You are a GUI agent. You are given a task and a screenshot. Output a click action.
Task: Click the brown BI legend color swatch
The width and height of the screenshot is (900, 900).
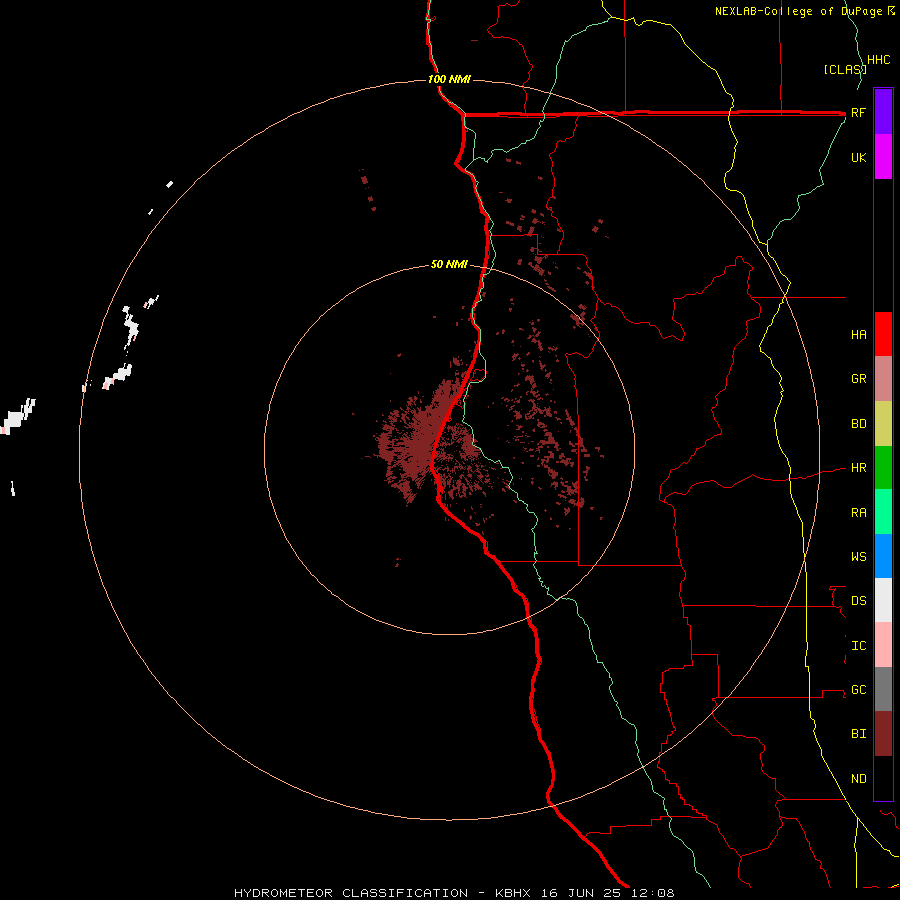click(883, 734)
